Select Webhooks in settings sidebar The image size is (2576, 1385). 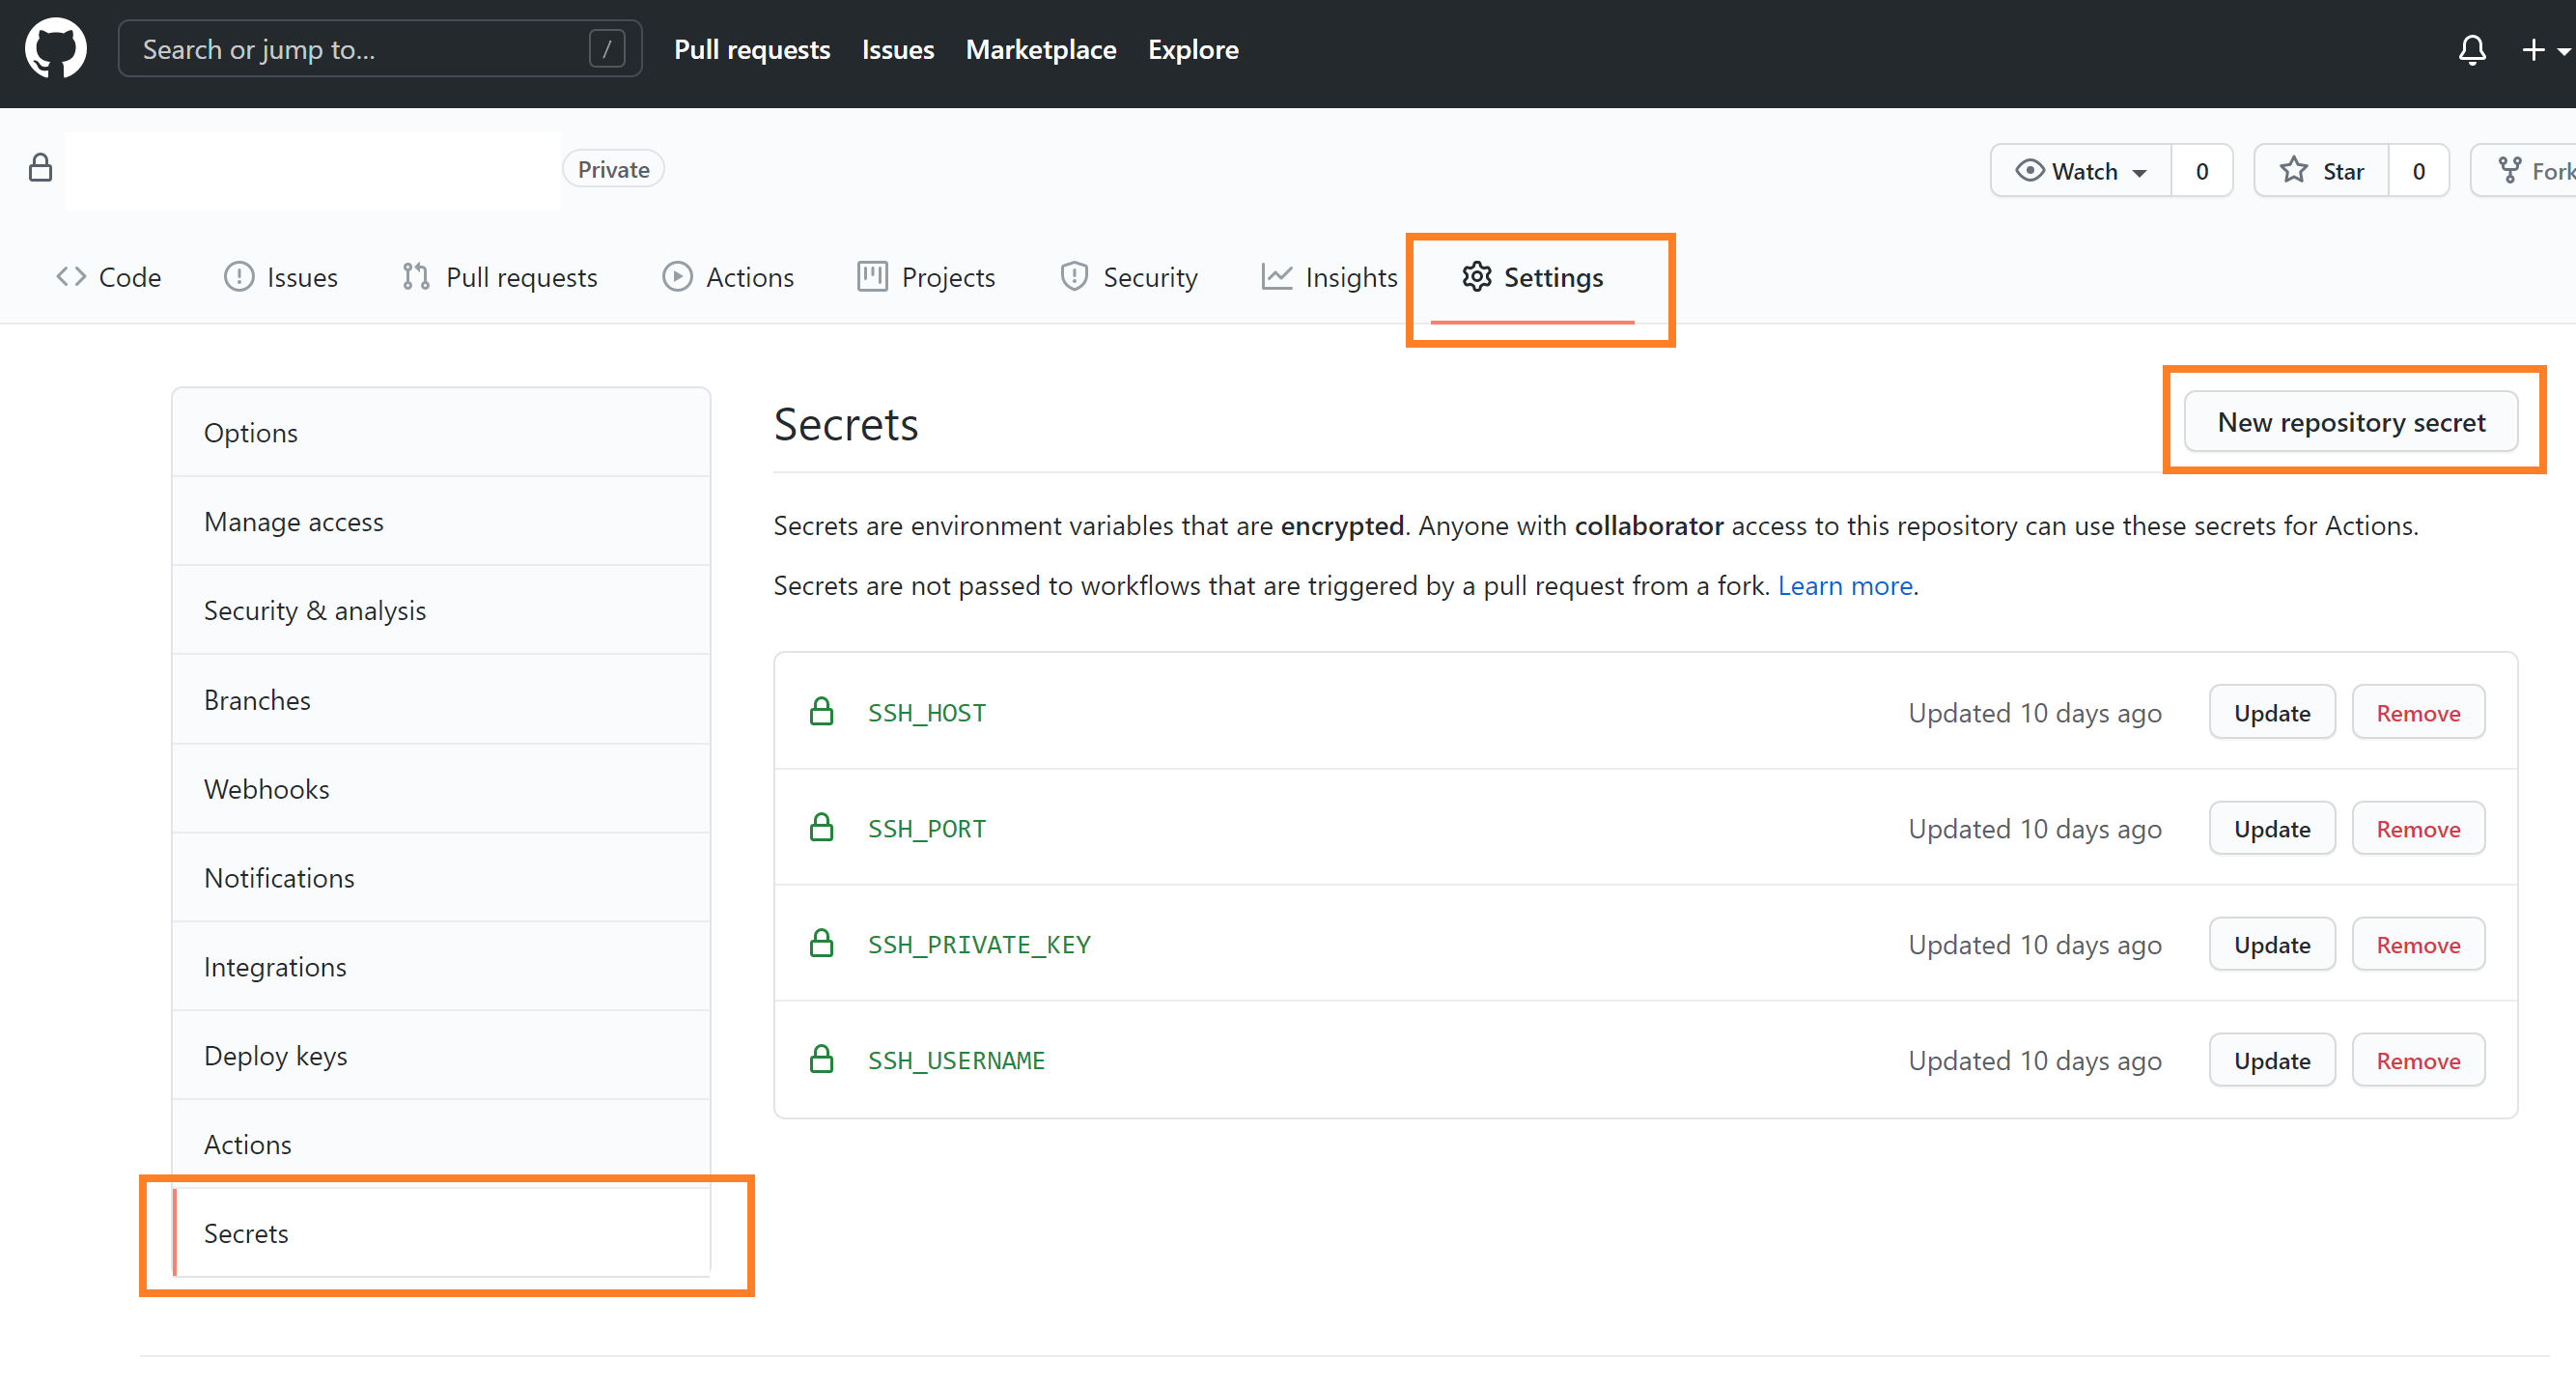click(x=266, y=789)
